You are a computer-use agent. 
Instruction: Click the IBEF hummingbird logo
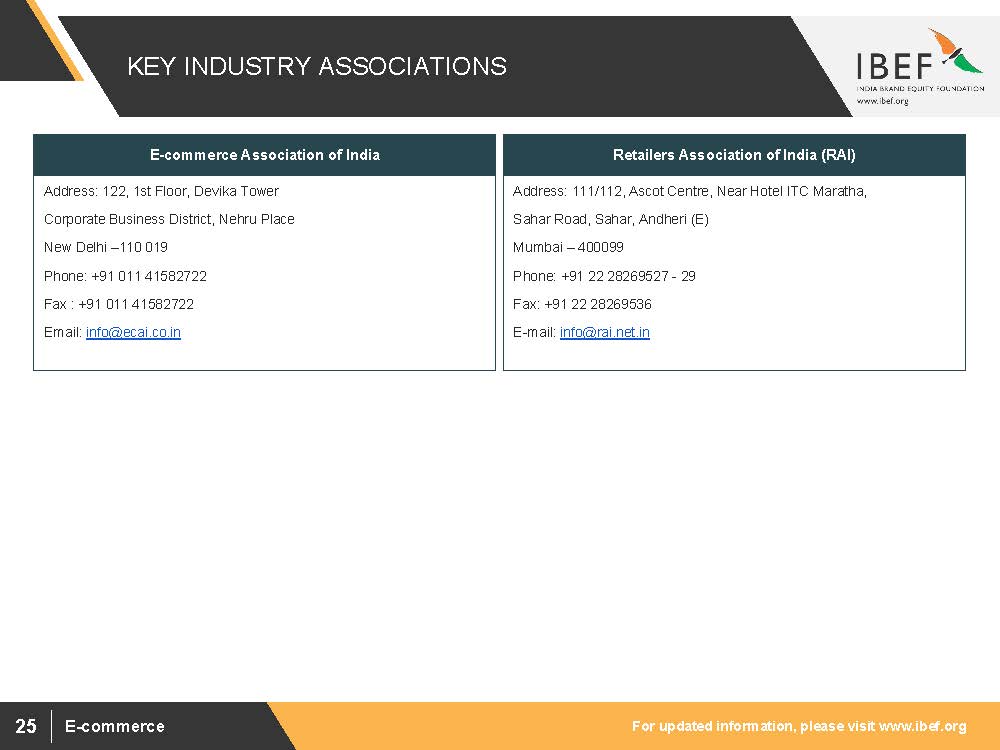coord(955,50)
